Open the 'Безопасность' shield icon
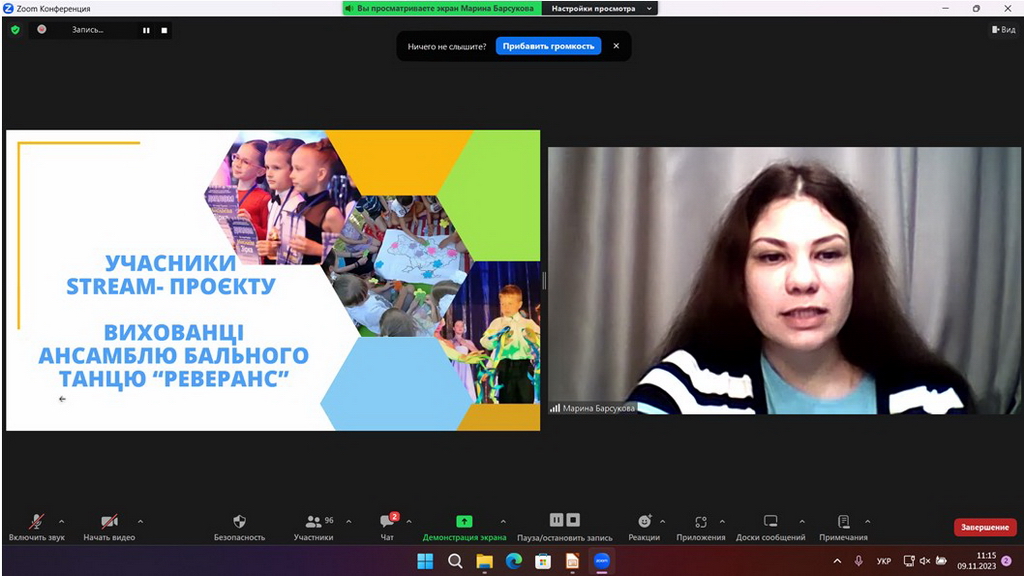Image resolution: width=1024 pixels, height=576 pixels. [239, 522]
